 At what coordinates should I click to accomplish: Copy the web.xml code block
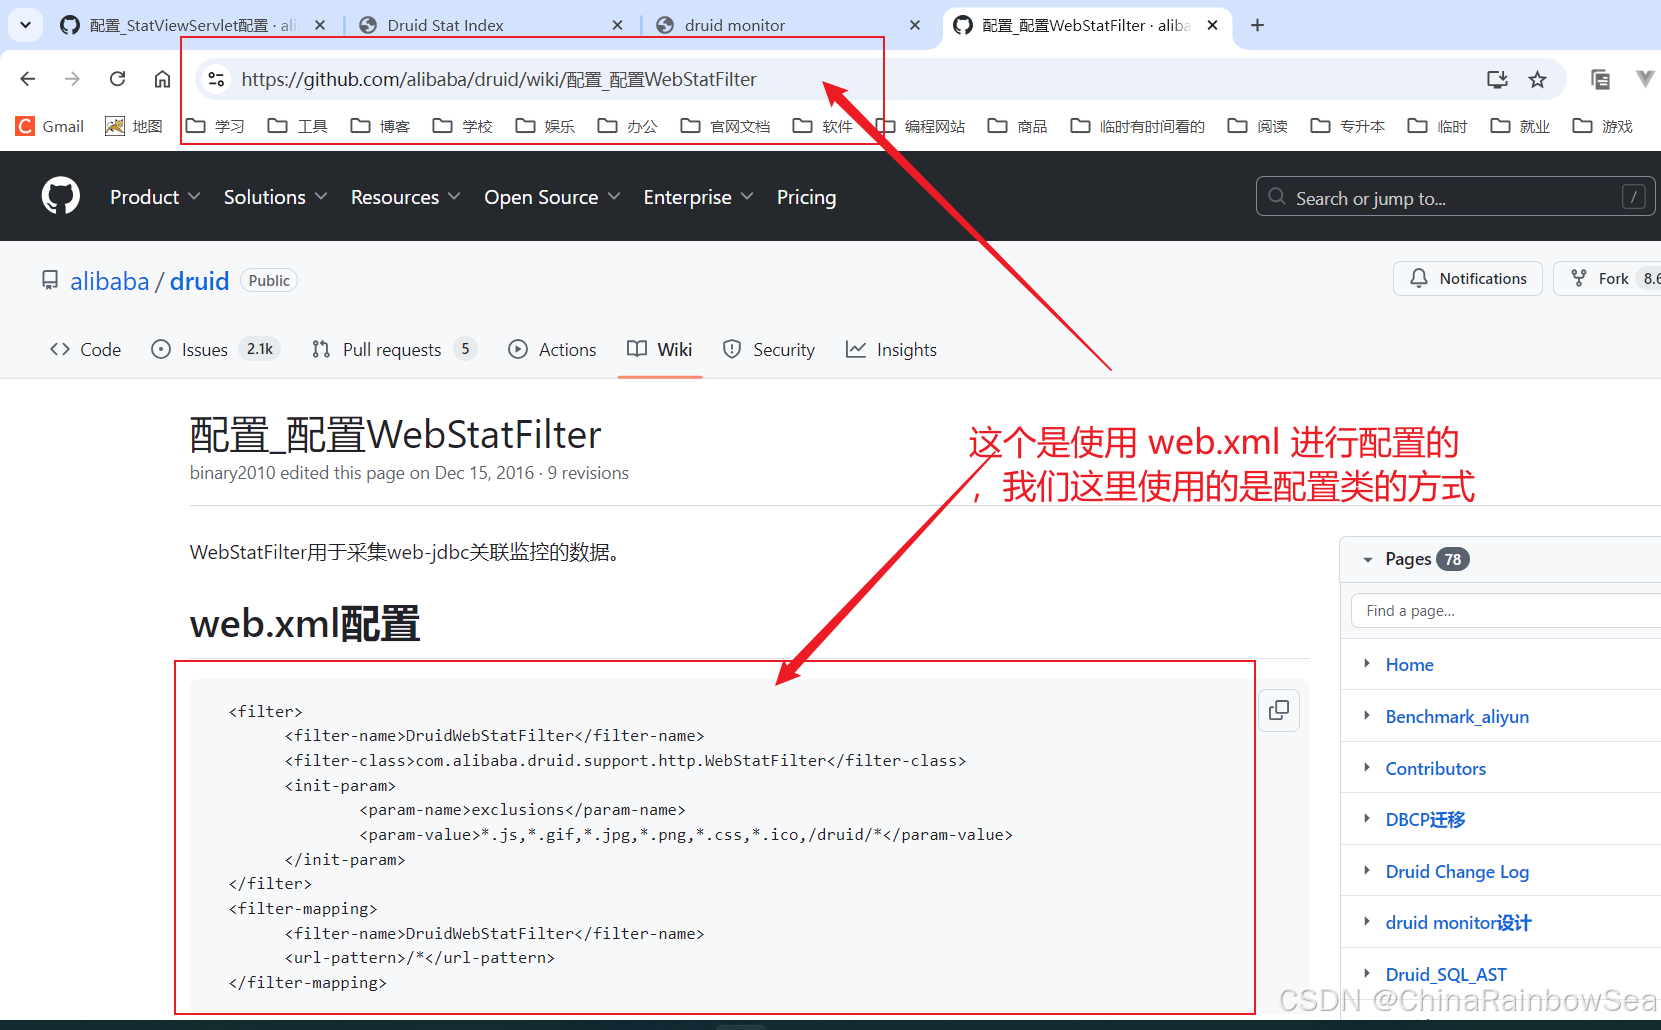(x=1278, y=710)
